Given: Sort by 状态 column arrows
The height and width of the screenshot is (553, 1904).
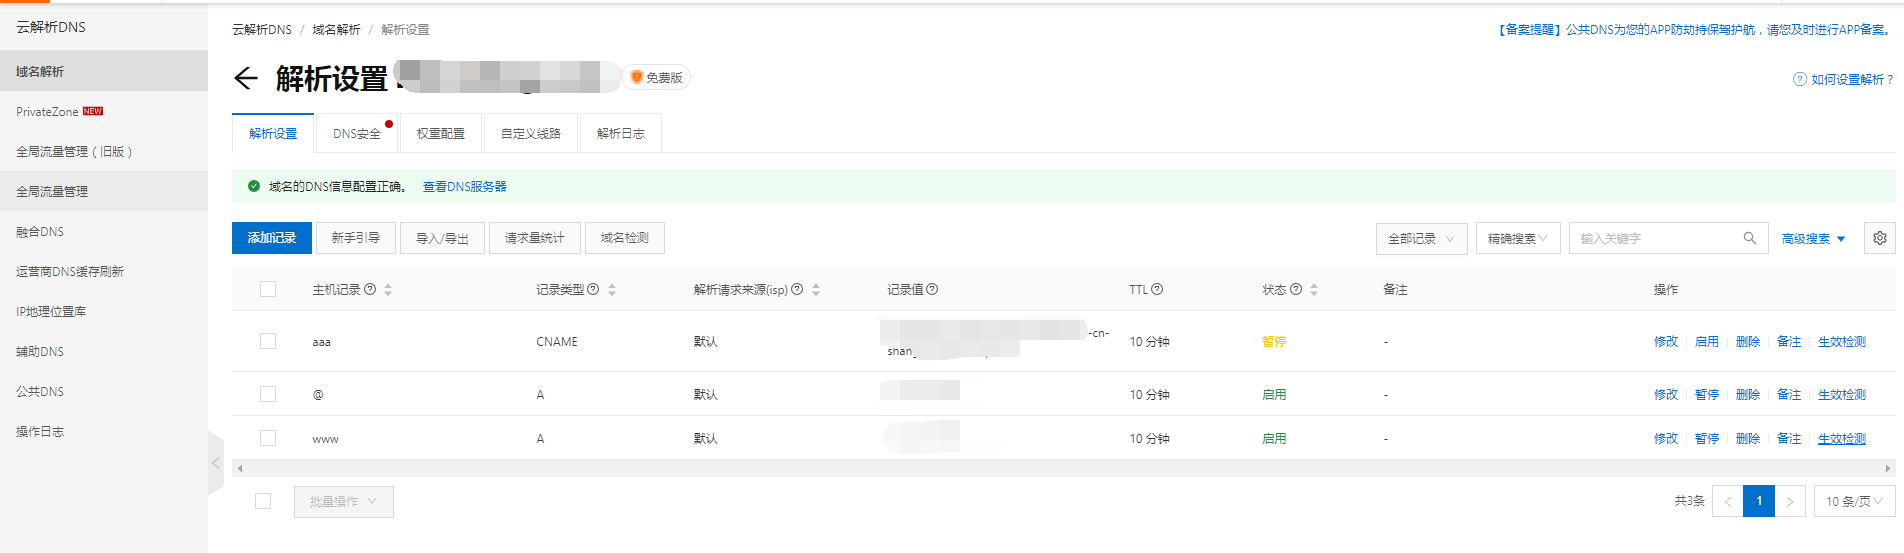Looking at the screenshot, I should pos(1314,289).
